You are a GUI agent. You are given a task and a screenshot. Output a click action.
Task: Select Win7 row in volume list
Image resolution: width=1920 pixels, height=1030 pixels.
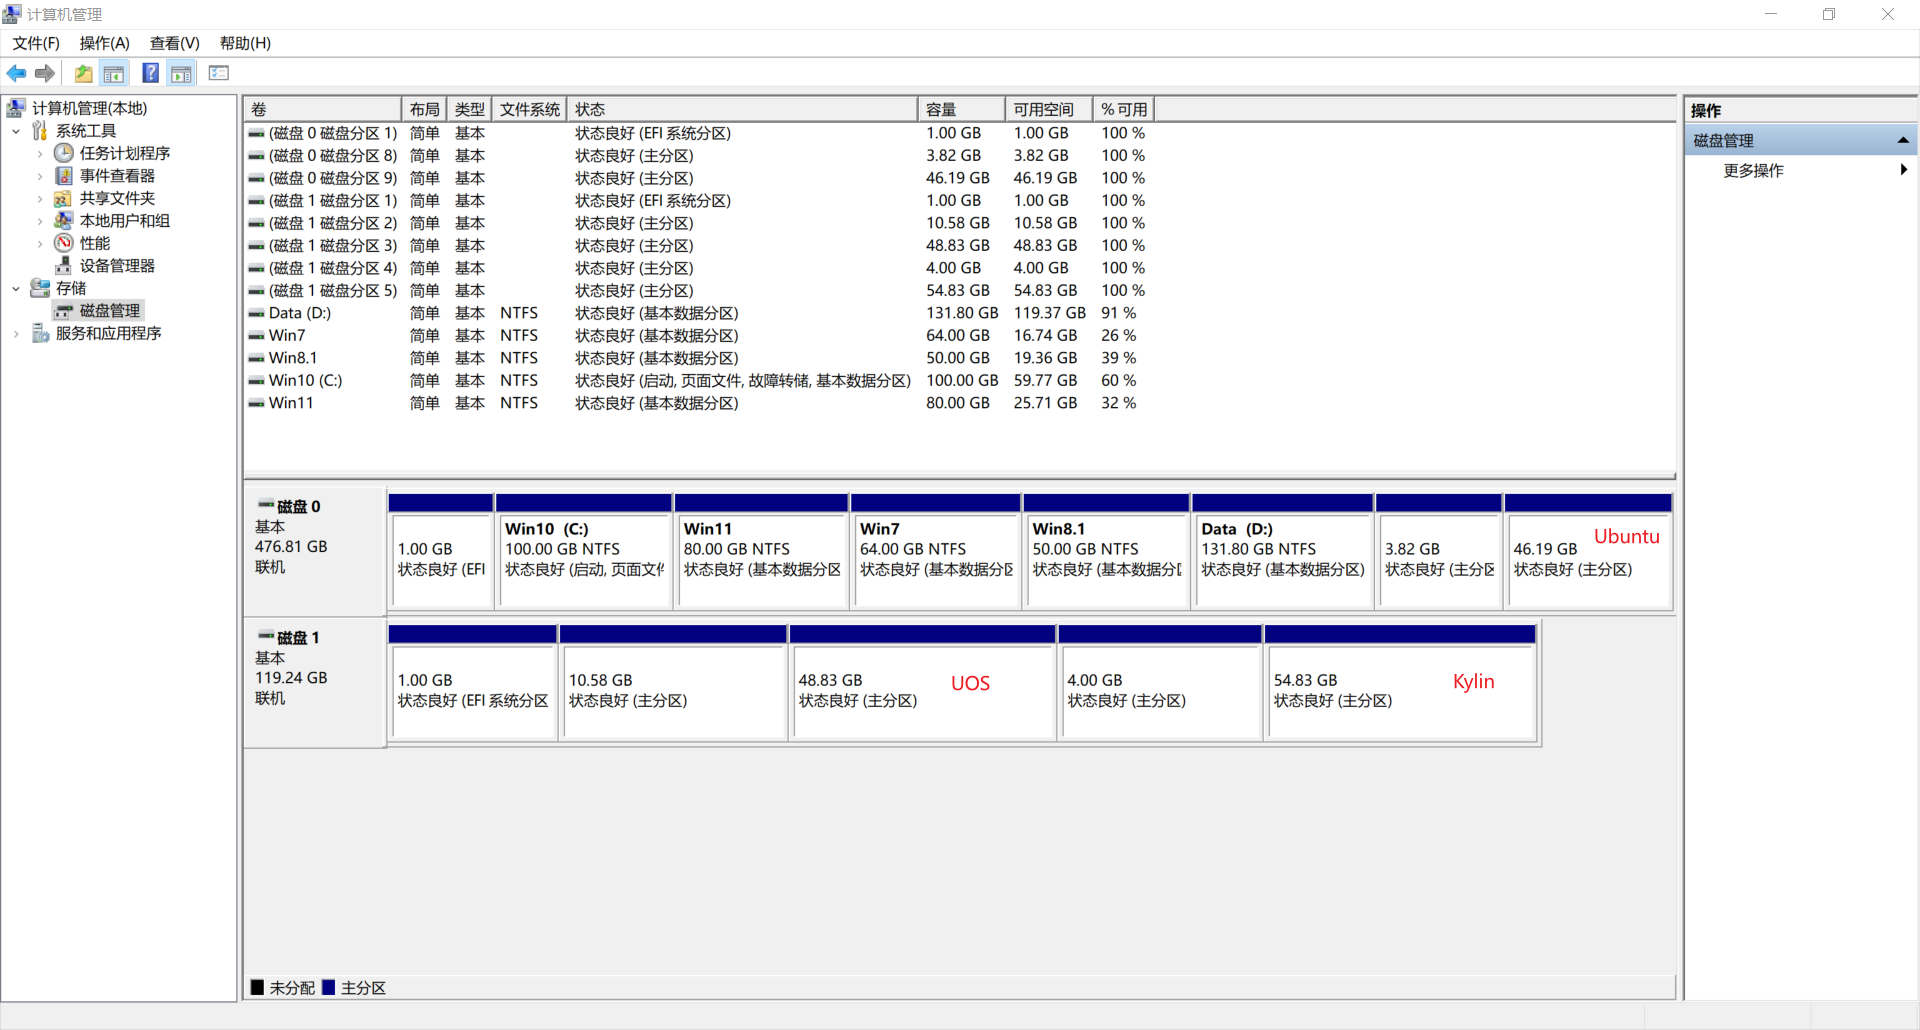click(x=700, y=336)
